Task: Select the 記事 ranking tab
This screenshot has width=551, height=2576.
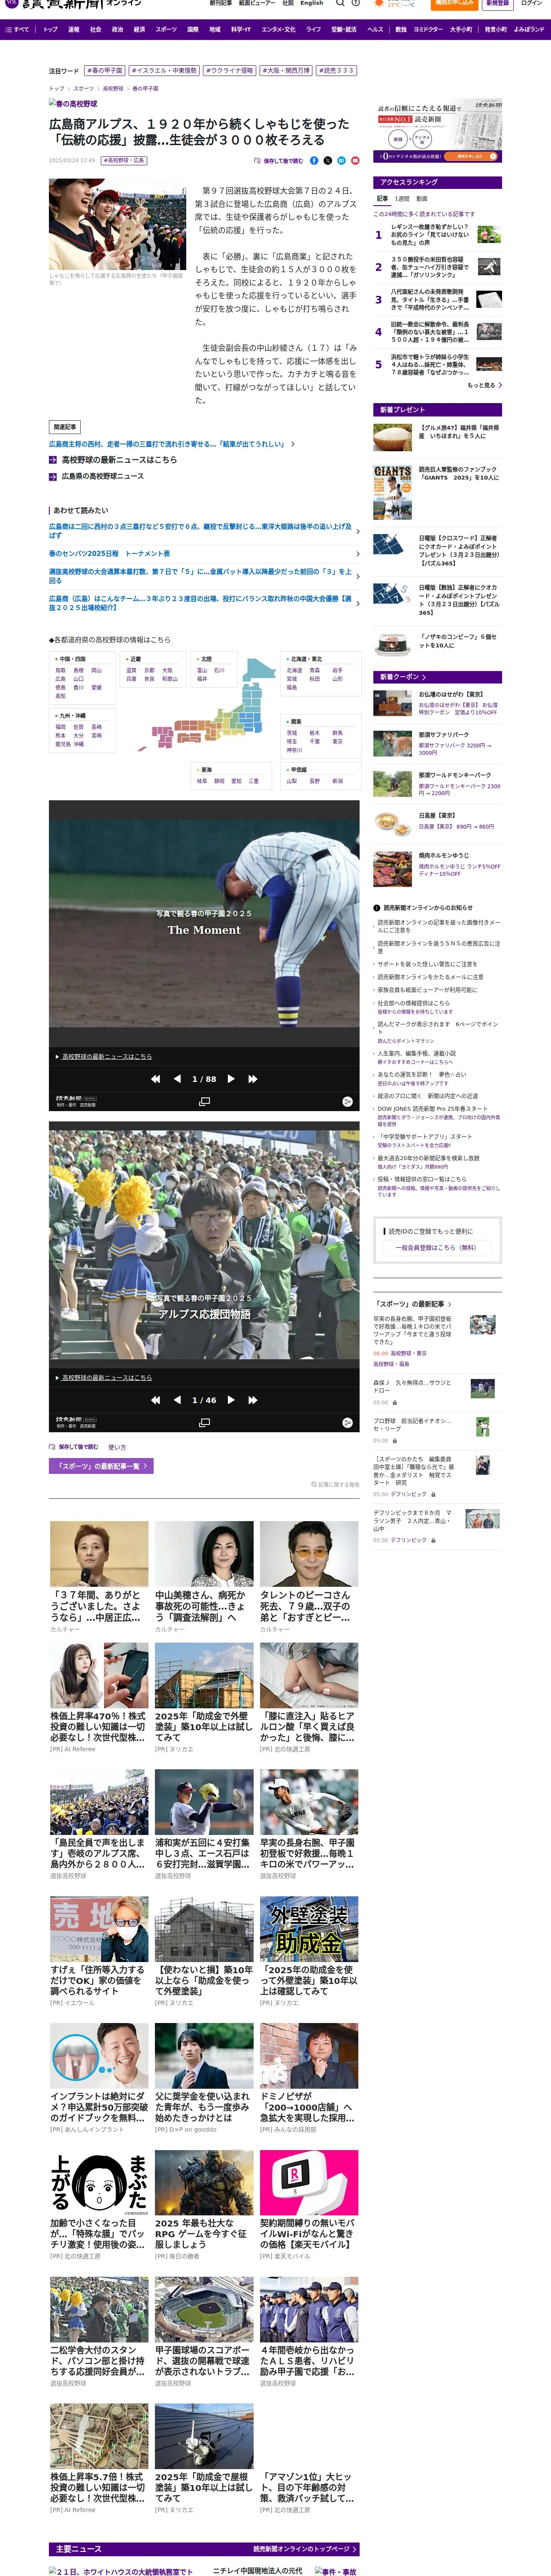Action: point(382,199)
